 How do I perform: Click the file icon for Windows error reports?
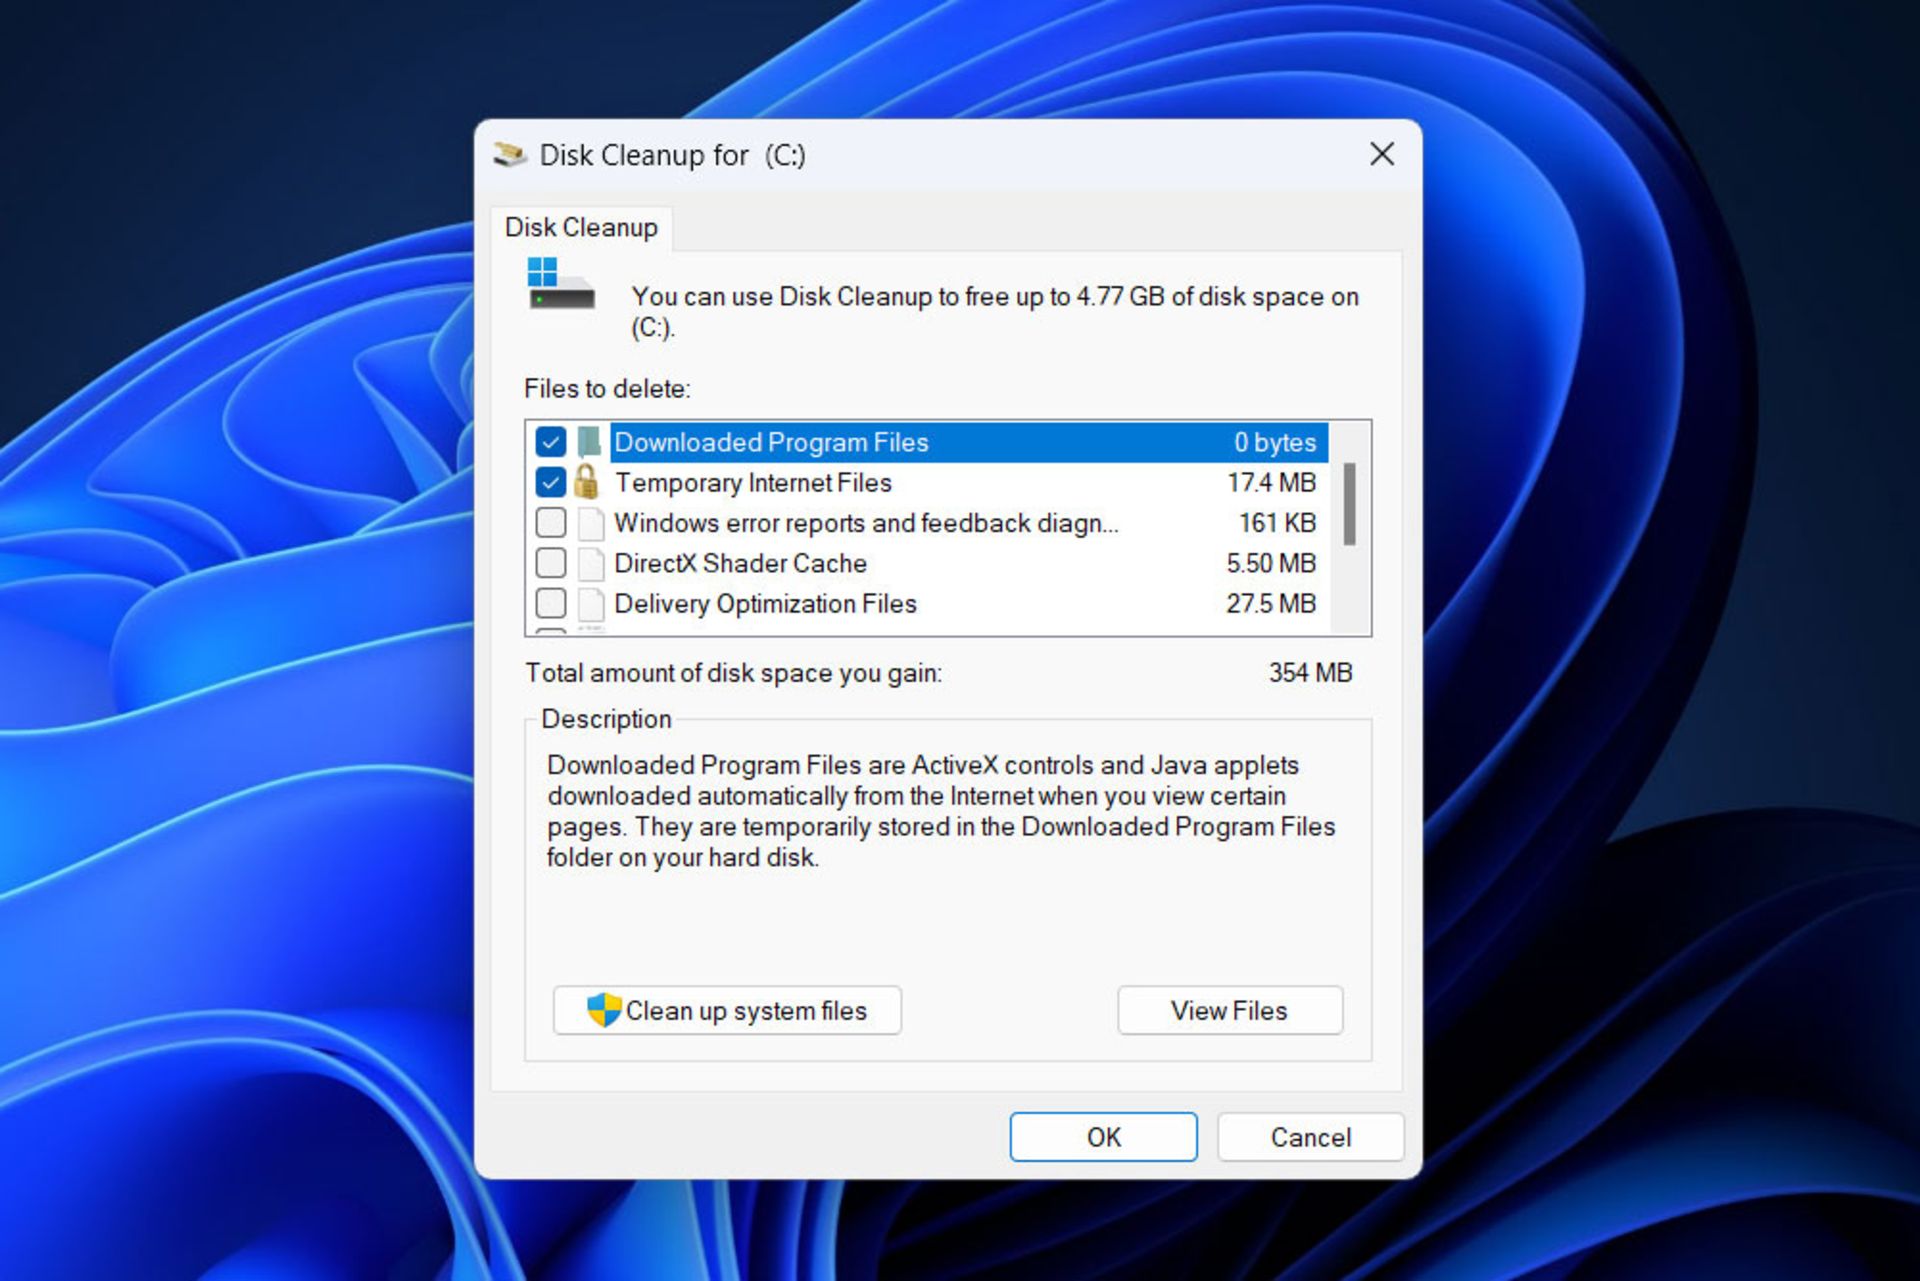pos(591,523)
